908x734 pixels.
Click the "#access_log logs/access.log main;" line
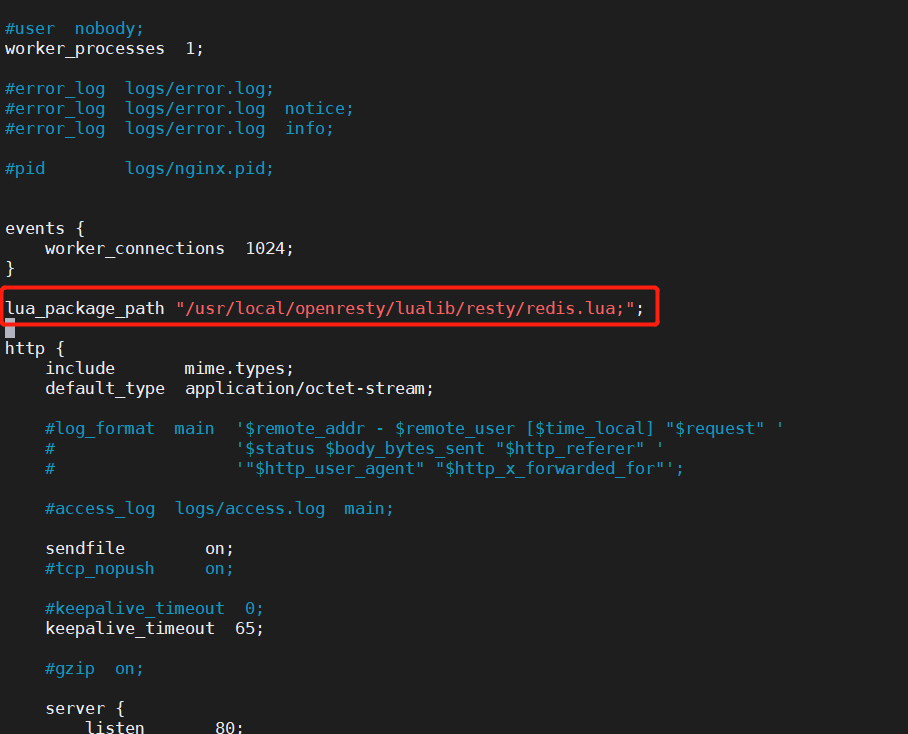[x=219, y=508]
